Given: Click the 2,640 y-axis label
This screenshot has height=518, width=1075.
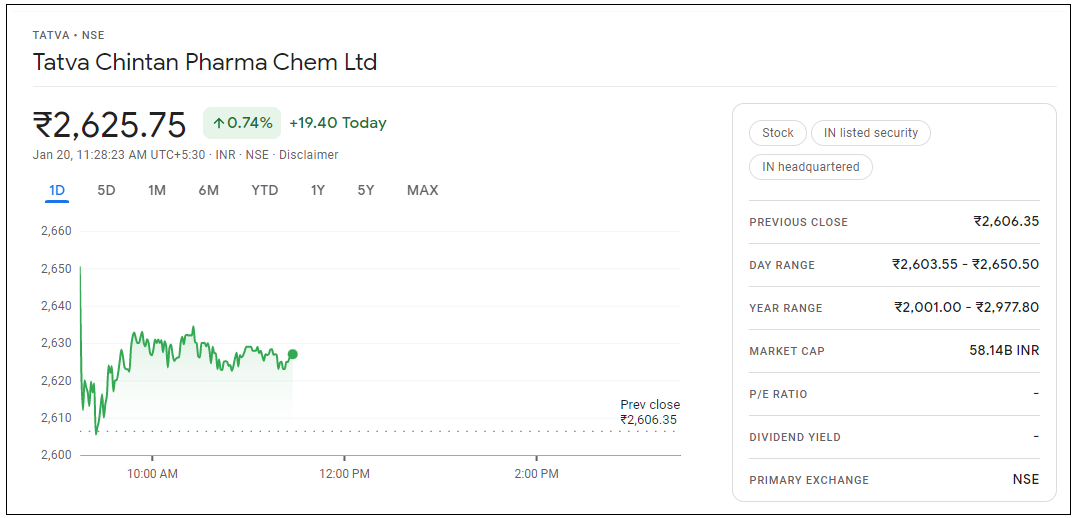Looking at the screenshot, I should point(56,306).
